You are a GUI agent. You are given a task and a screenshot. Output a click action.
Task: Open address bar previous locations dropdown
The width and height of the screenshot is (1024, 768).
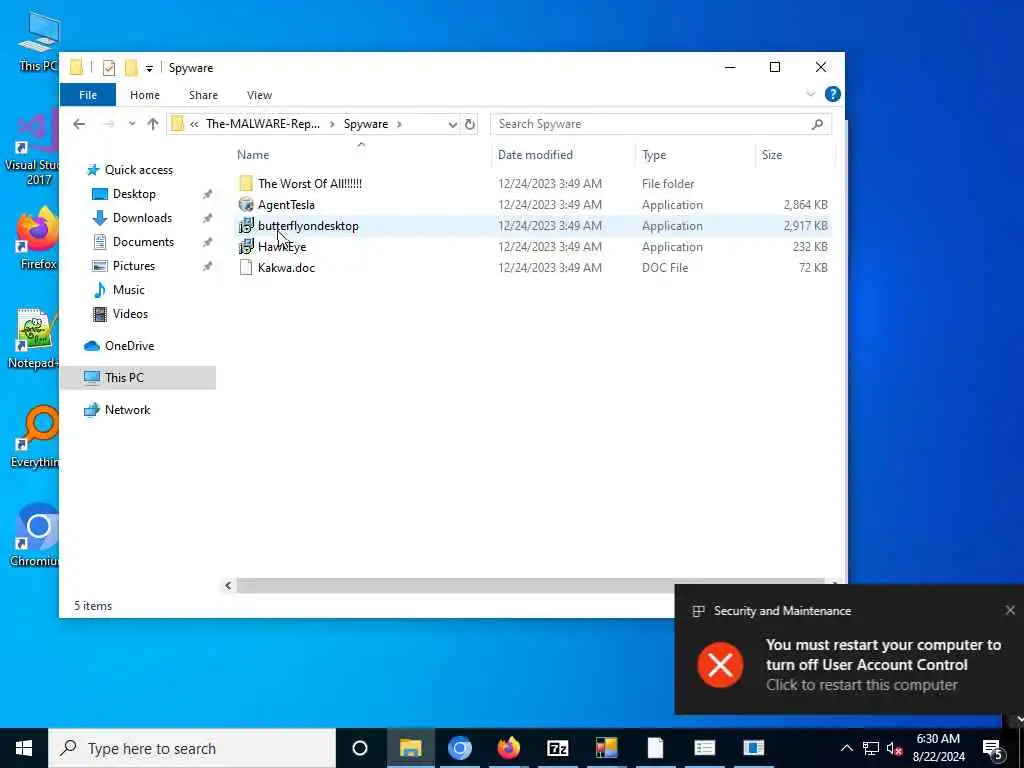453,124
